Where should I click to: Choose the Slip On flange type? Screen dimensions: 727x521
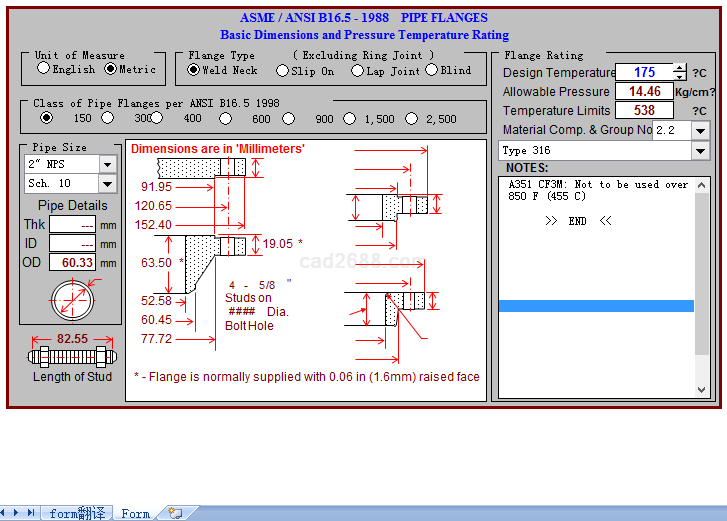coord(282,71)
